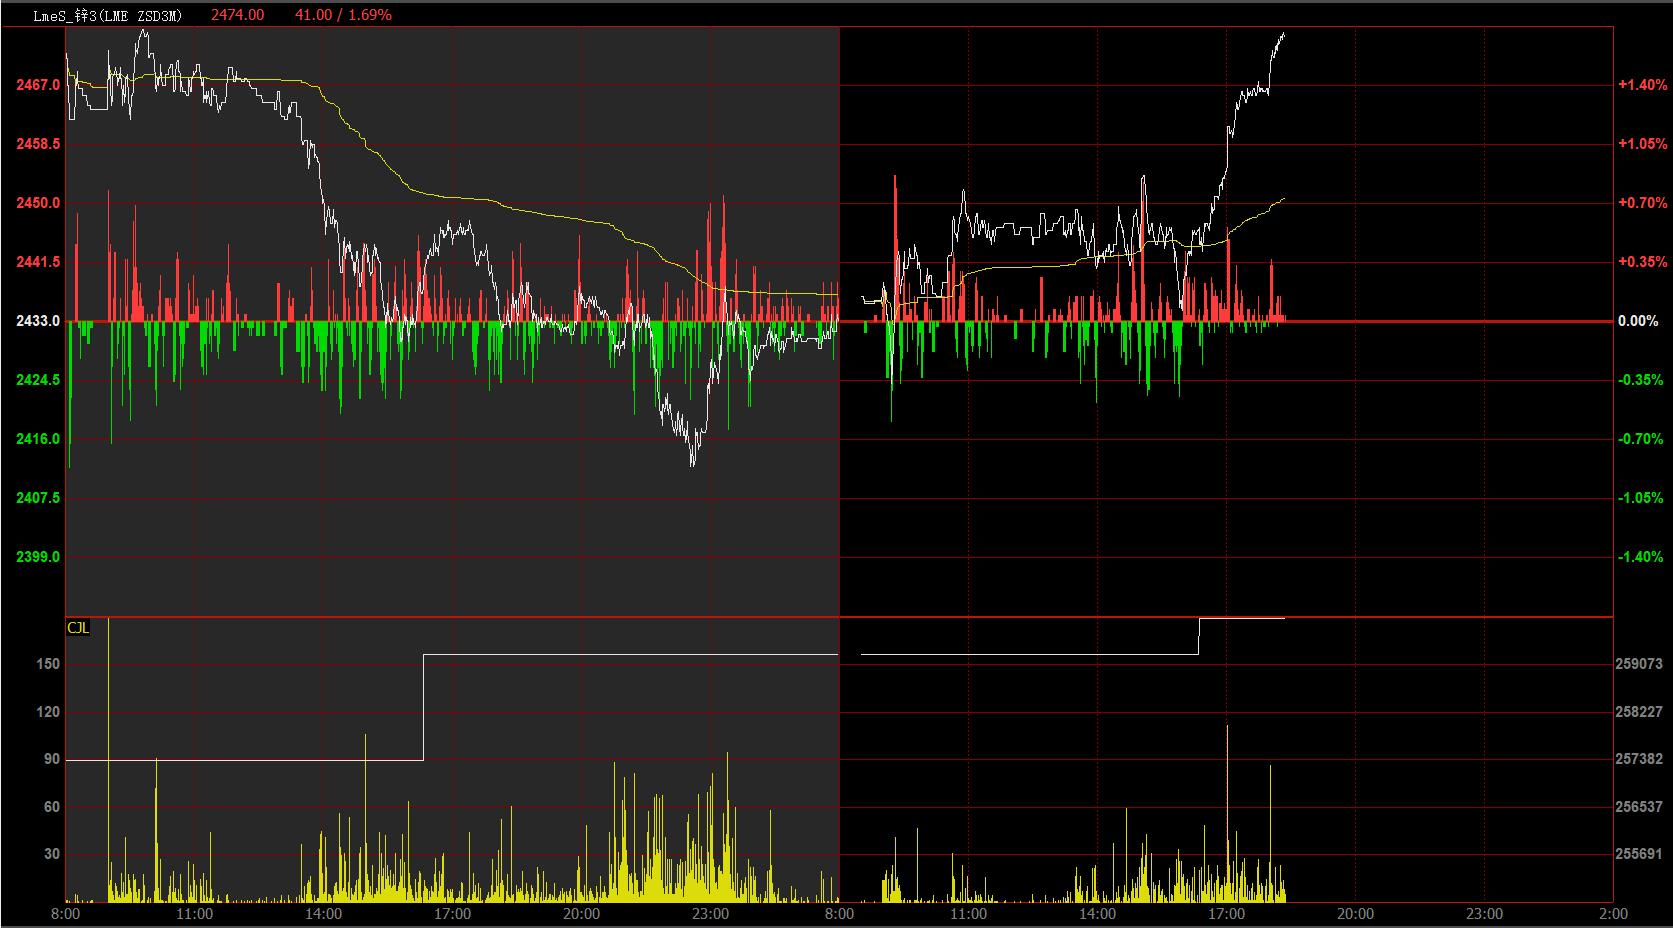Click the 2399.0 price axis label
Image resolution: width=1673 pixels, height=928 pixels.
click(38, 557)
